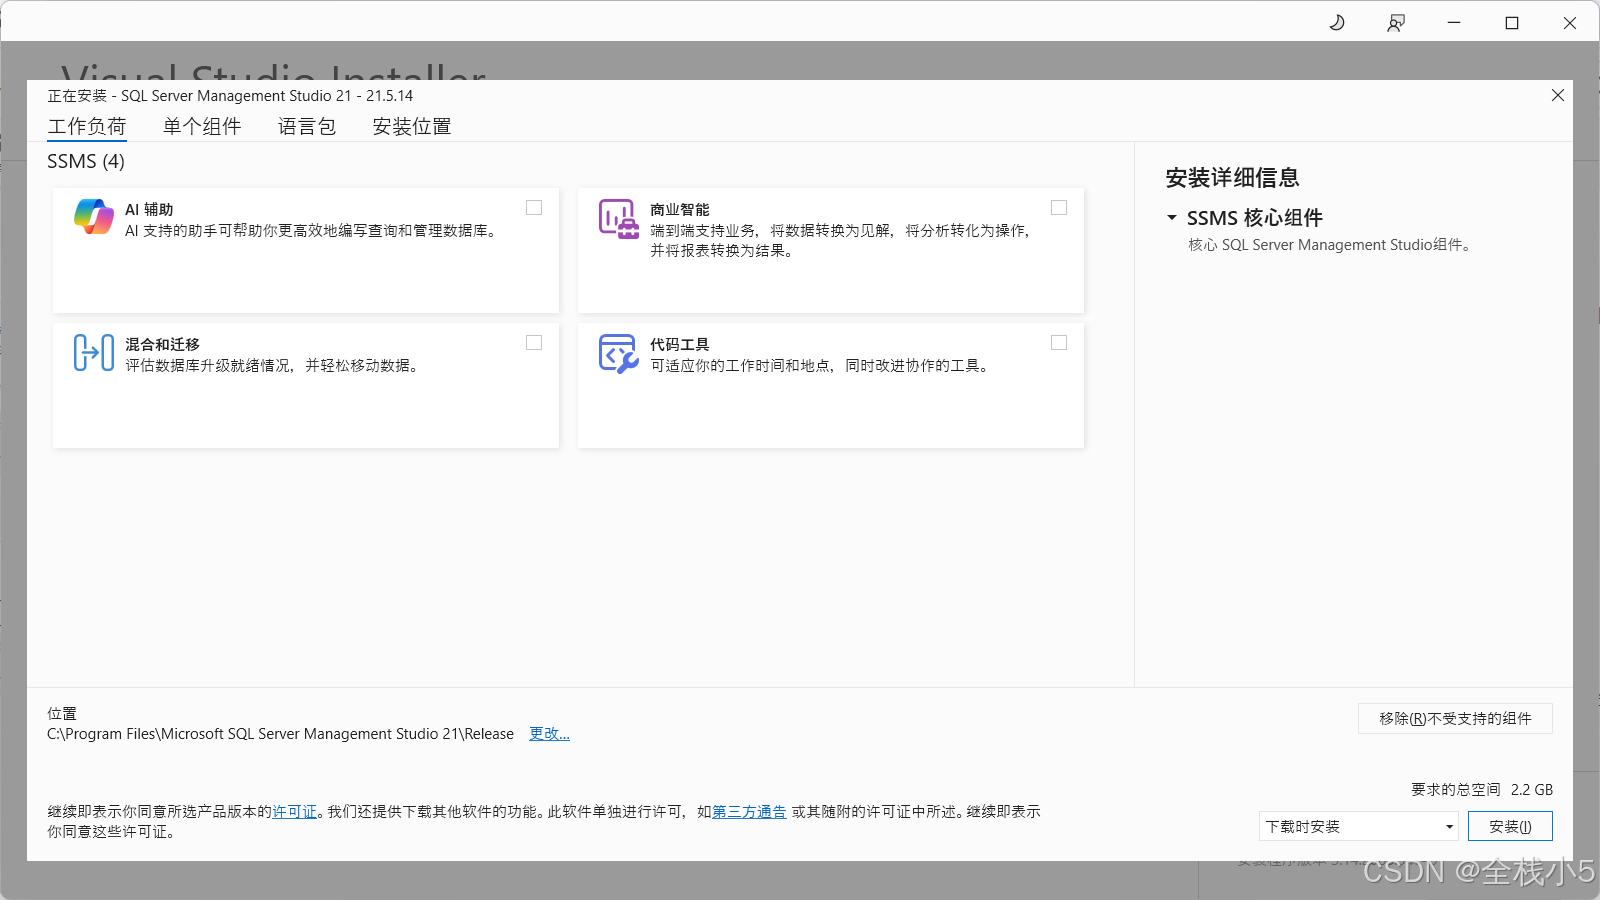Image resolution: width=1600 pixels, height=900 pixels.
Task: Click the 商业智能 chart icon
Action: (x=619, y=218)
